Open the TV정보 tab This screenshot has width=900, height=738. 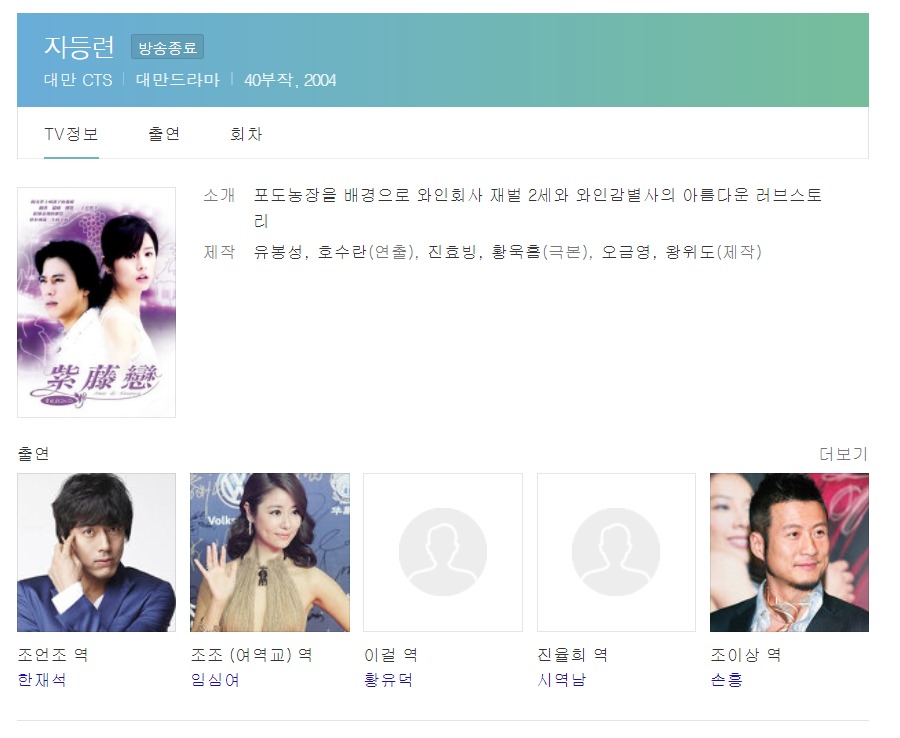point(71,134)
